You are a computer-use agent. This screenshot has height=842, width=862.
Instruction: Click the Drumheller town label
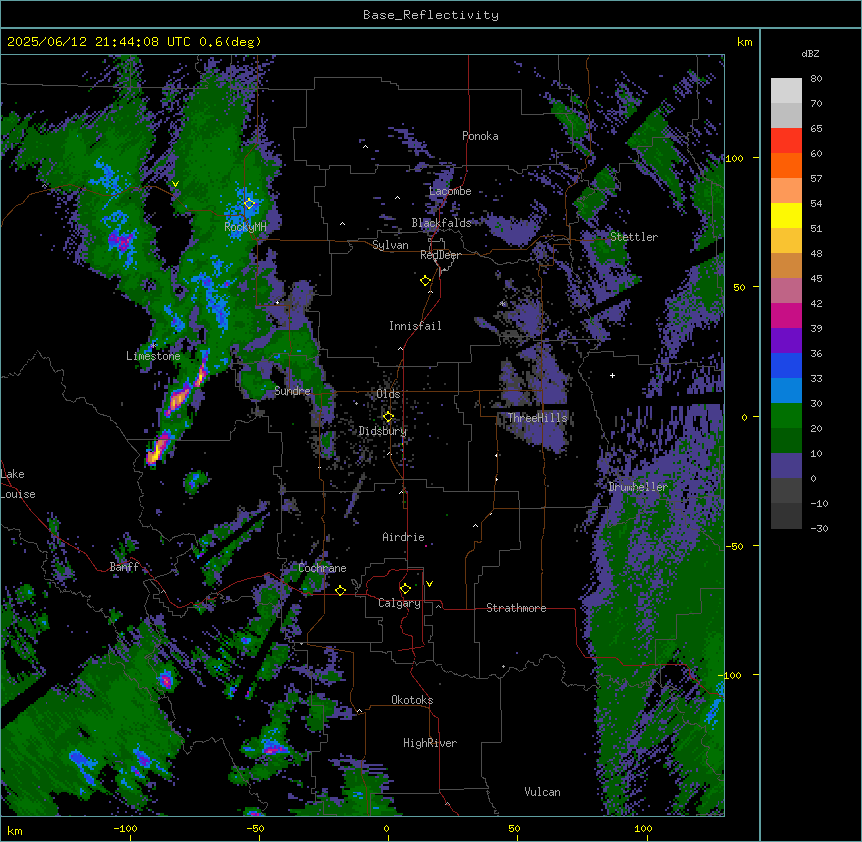point(638,487)
